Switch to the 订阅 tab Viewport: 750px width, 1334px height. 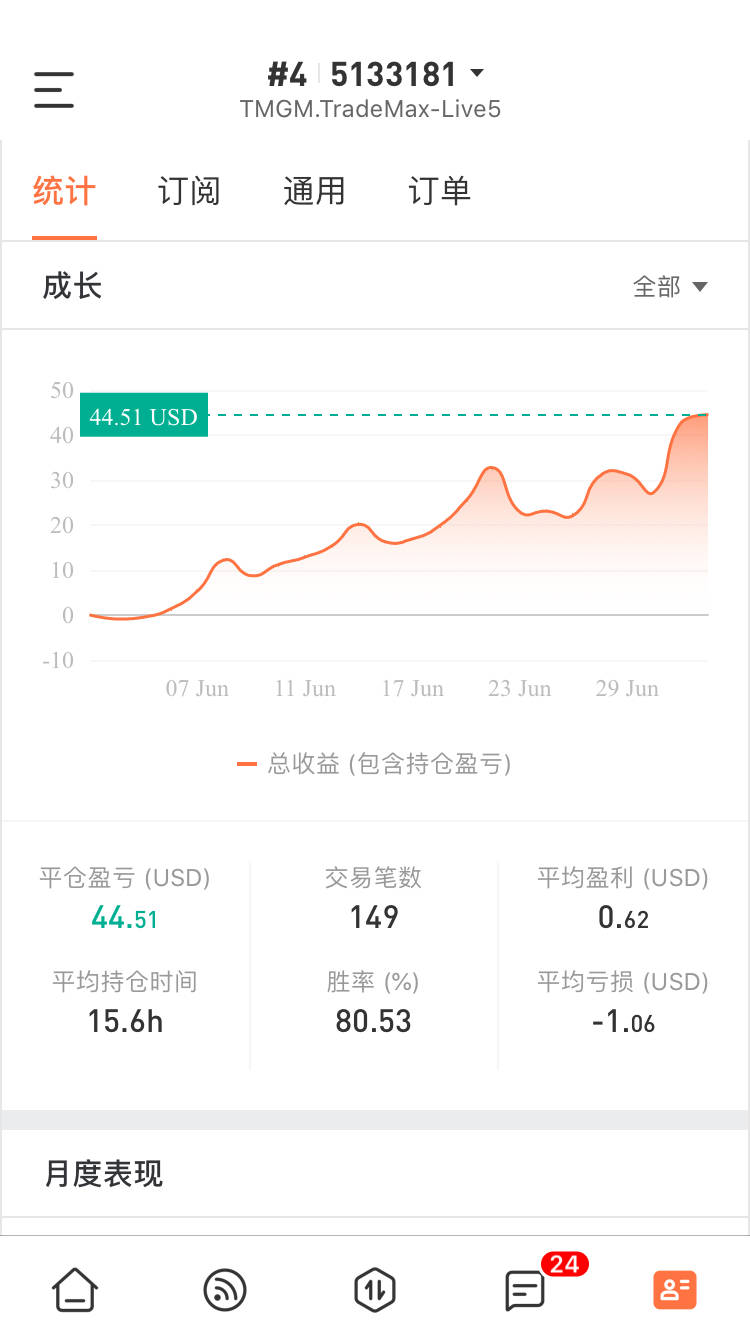[189, 191]
